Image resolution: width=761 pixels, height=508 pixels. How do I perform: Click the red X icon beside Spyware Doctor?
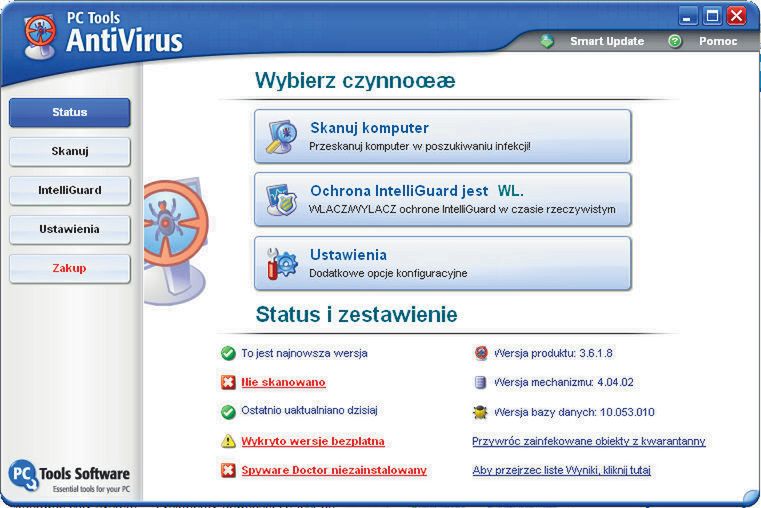point(228,470)
